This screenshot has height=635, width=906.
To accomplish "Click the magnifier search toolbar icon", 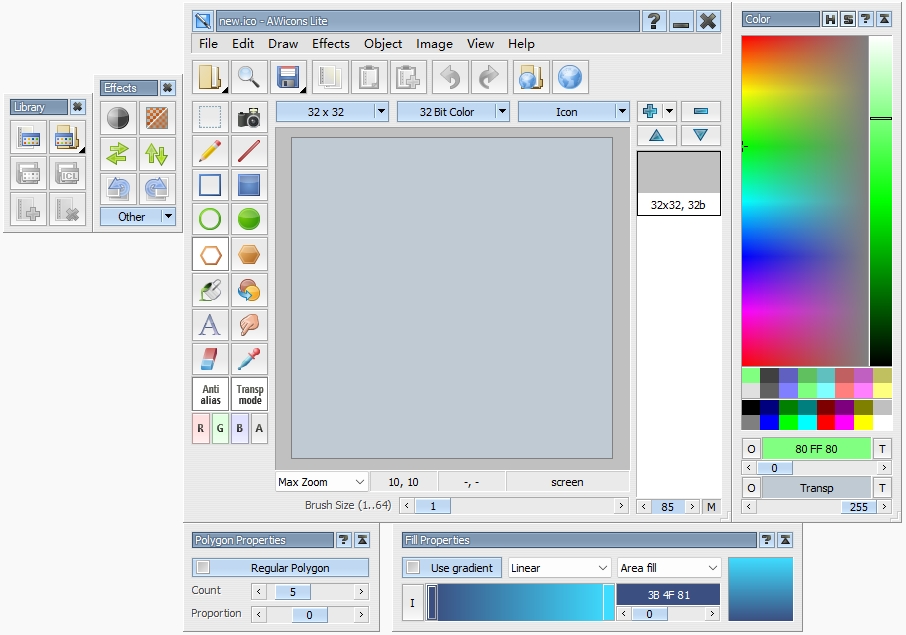I will 249,77.
